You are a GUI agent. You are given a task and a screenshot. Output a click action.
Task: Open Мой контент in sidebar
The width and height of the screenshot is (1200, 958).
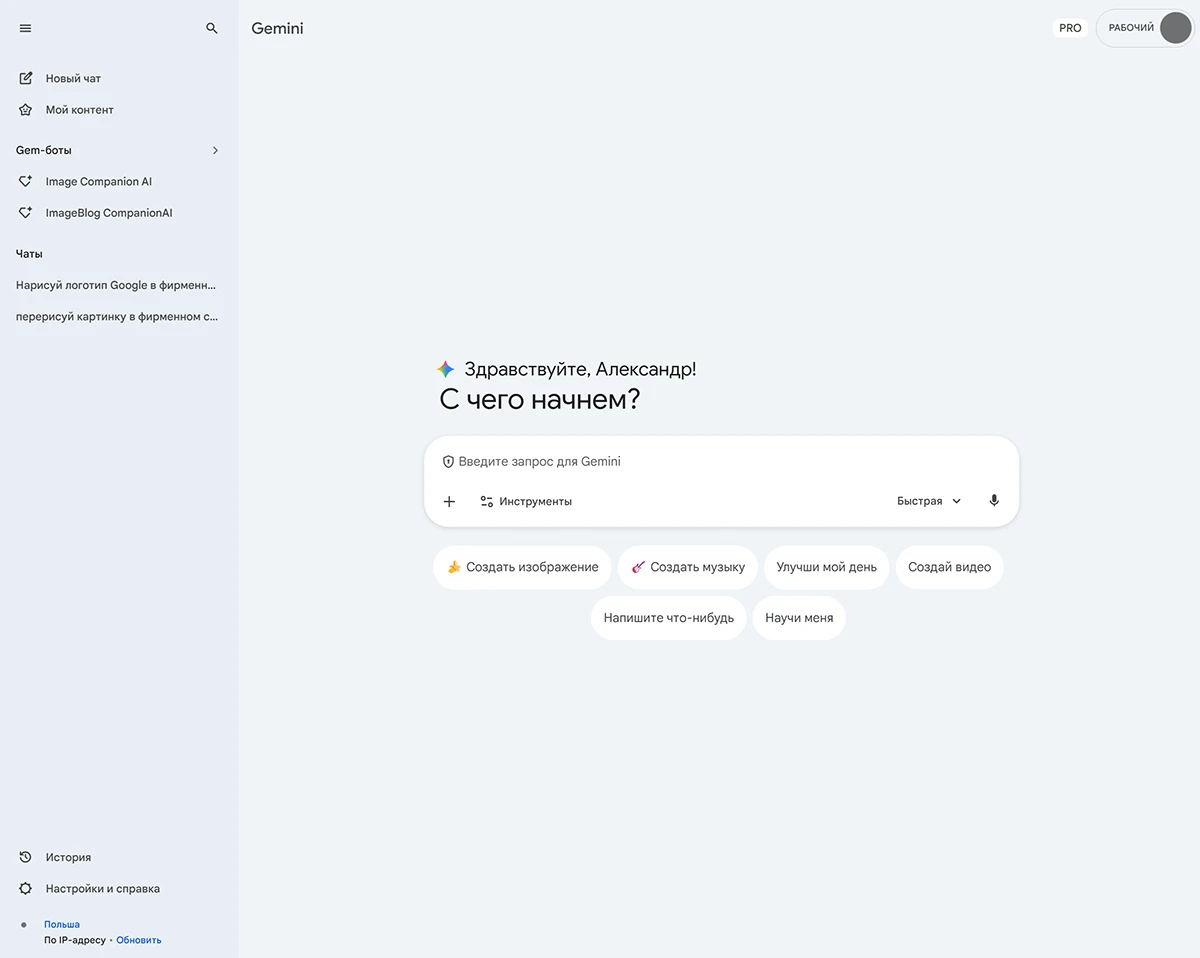click(x=79, y=110)
